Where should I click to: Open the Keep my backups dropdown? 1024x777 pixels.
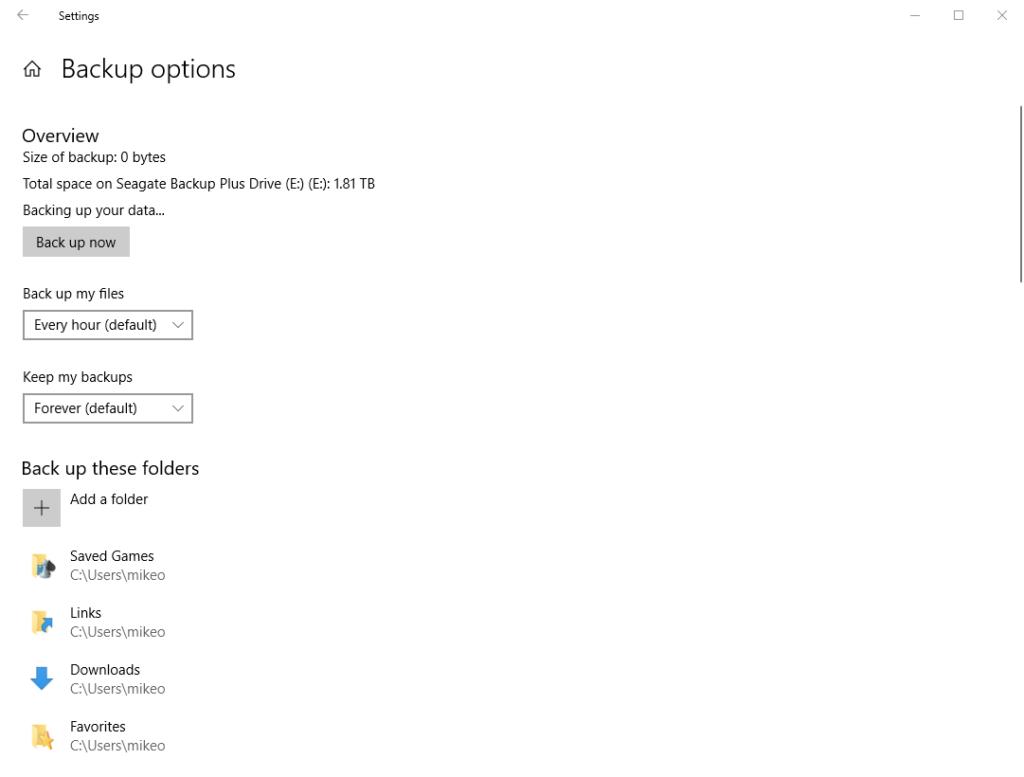click(x=107, y=408)
